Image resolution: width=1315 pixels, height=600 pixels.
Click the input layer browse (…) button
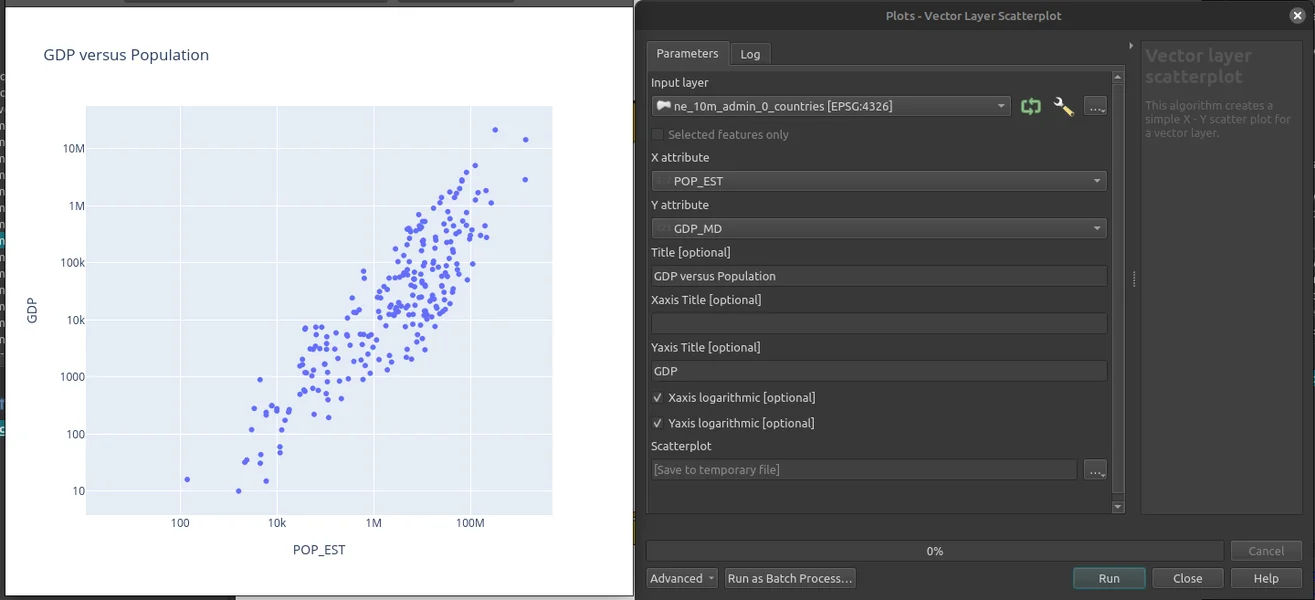pyautogui.click(x=1095, y=107)
